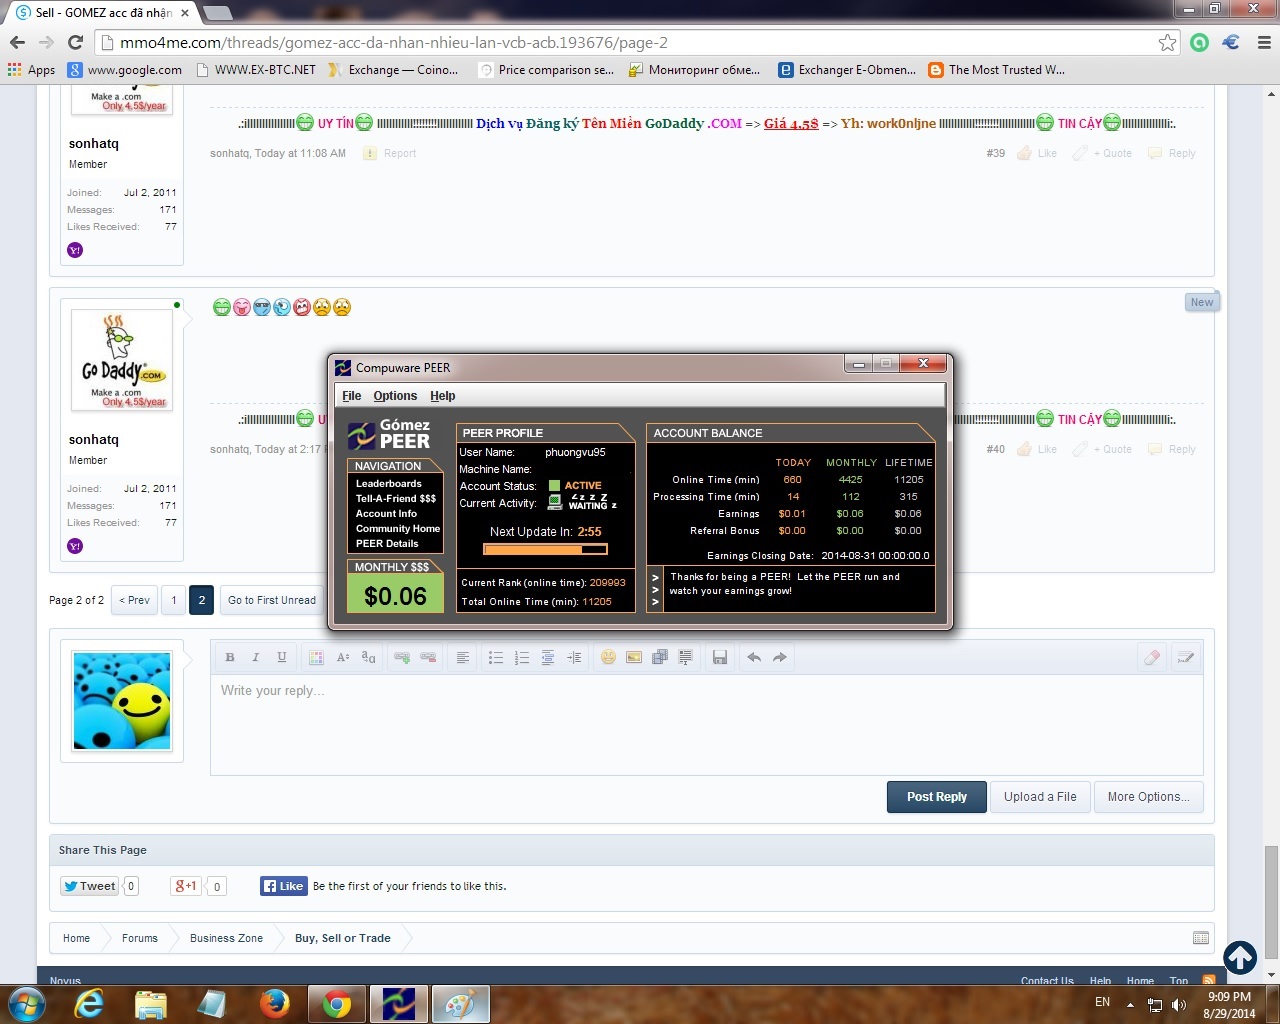Click the Tweet button
Image resolution: width=1280 pixels, height=1024 pixels.
click(x=90, y=886)
